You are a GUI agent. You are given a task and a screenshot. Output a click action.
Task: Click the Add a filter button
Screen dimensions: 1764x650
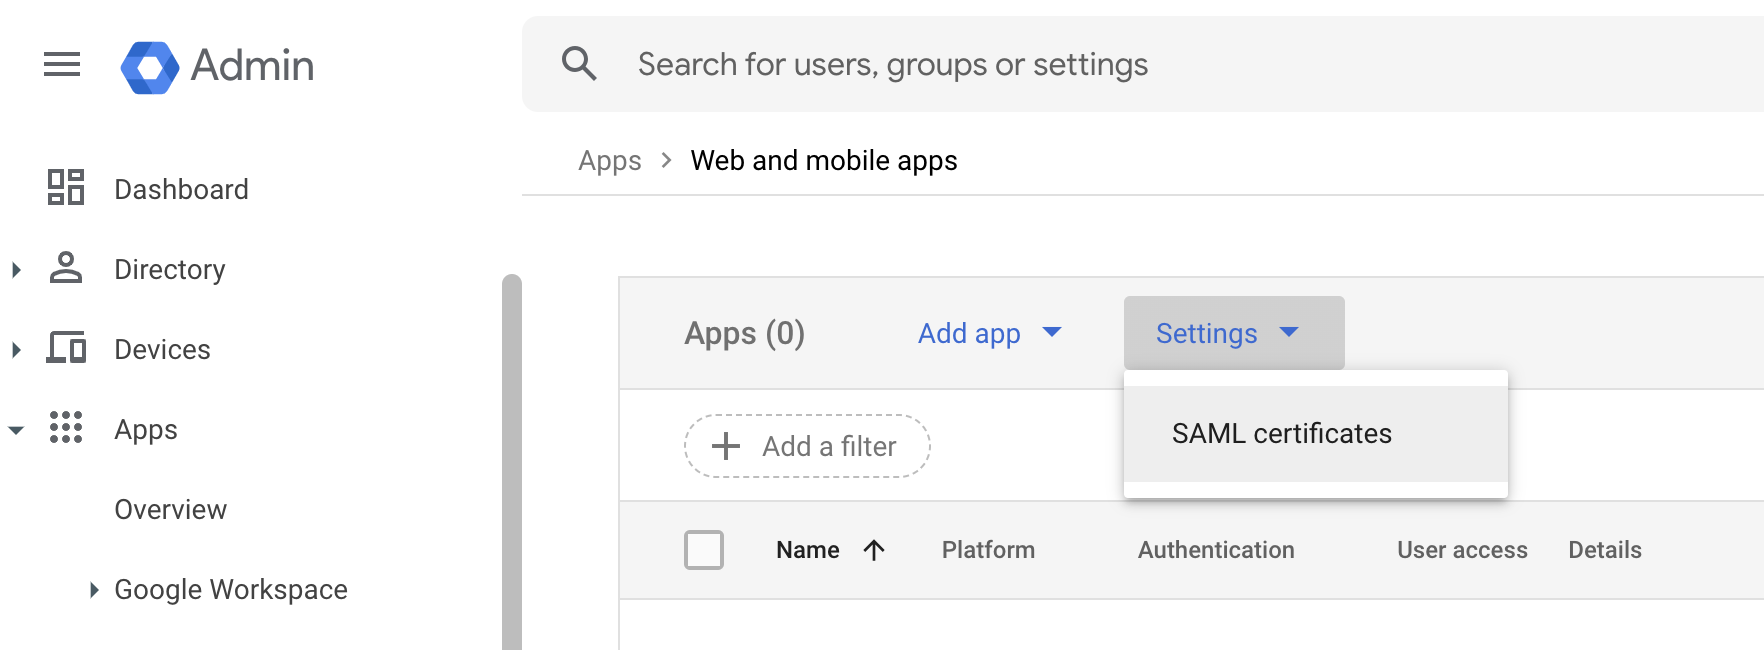(x=807, y=446)
